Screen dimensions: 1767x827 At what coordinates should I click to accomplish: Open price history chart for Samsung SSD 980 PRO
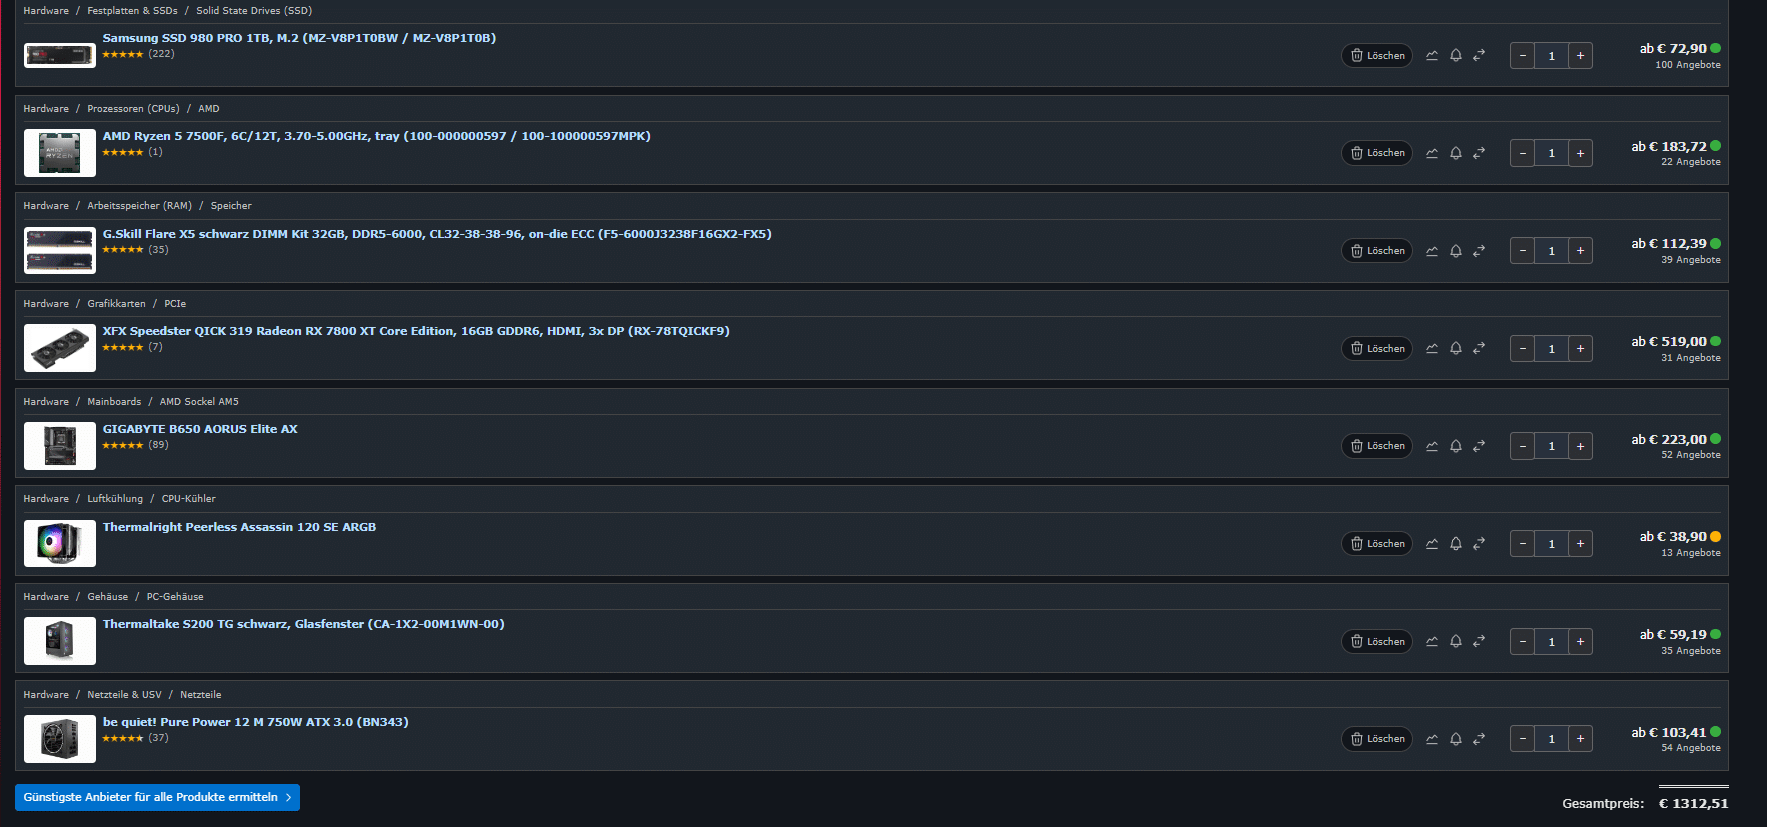(1432, 56)
